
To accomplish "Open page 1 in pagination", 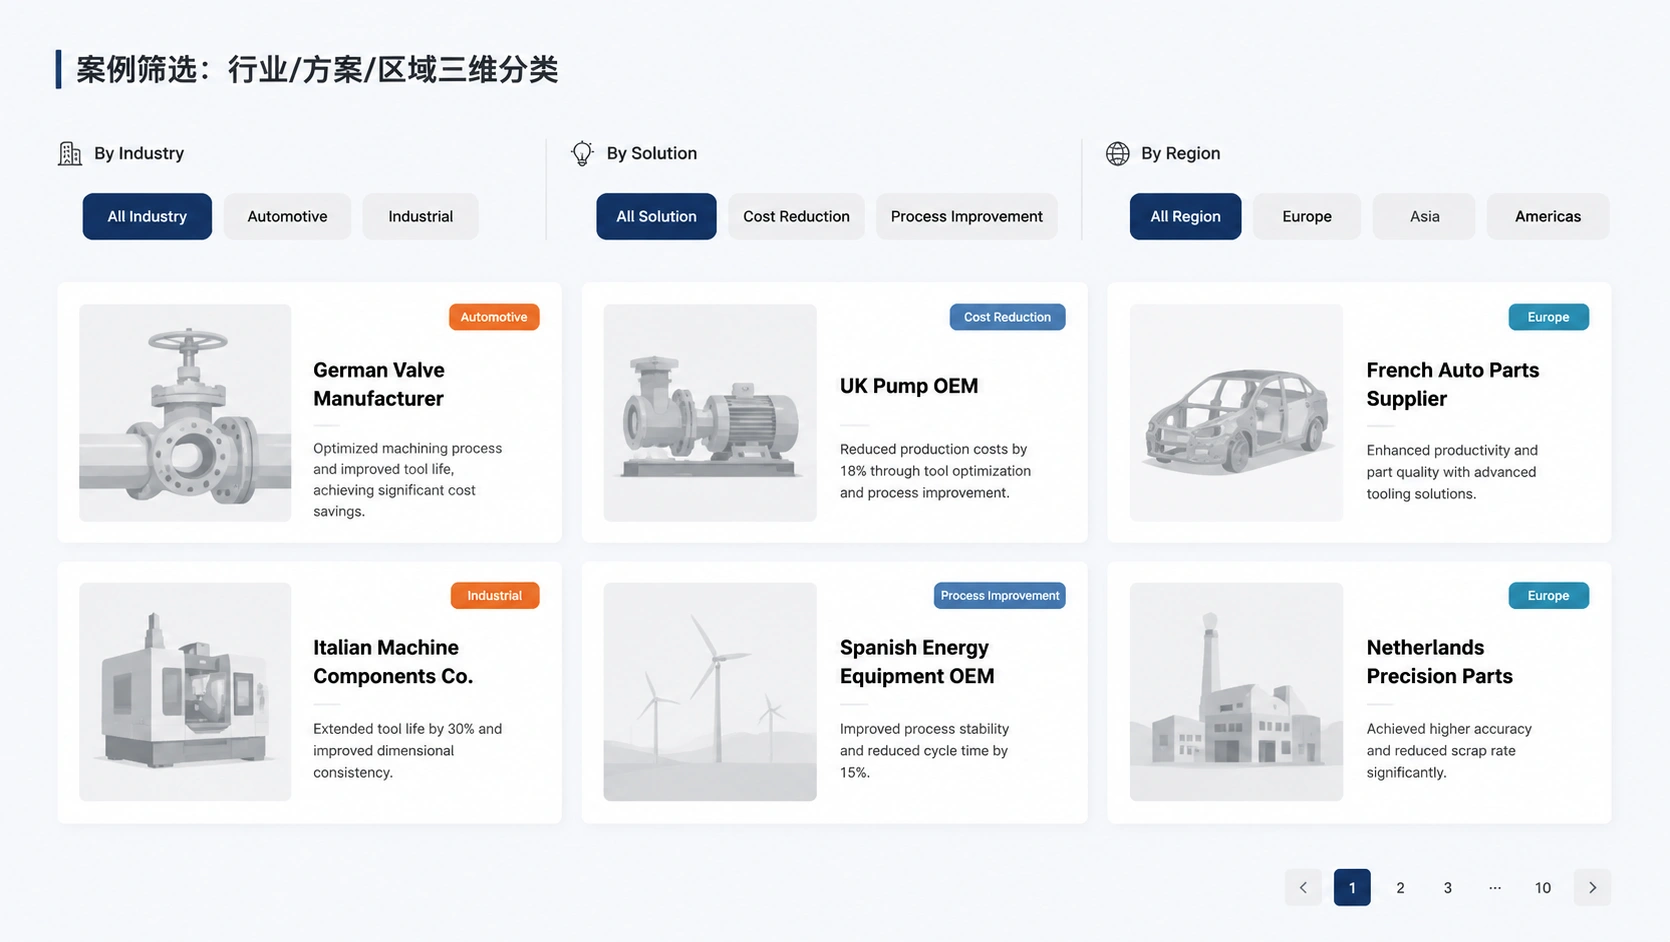I will pos(1352,887).
